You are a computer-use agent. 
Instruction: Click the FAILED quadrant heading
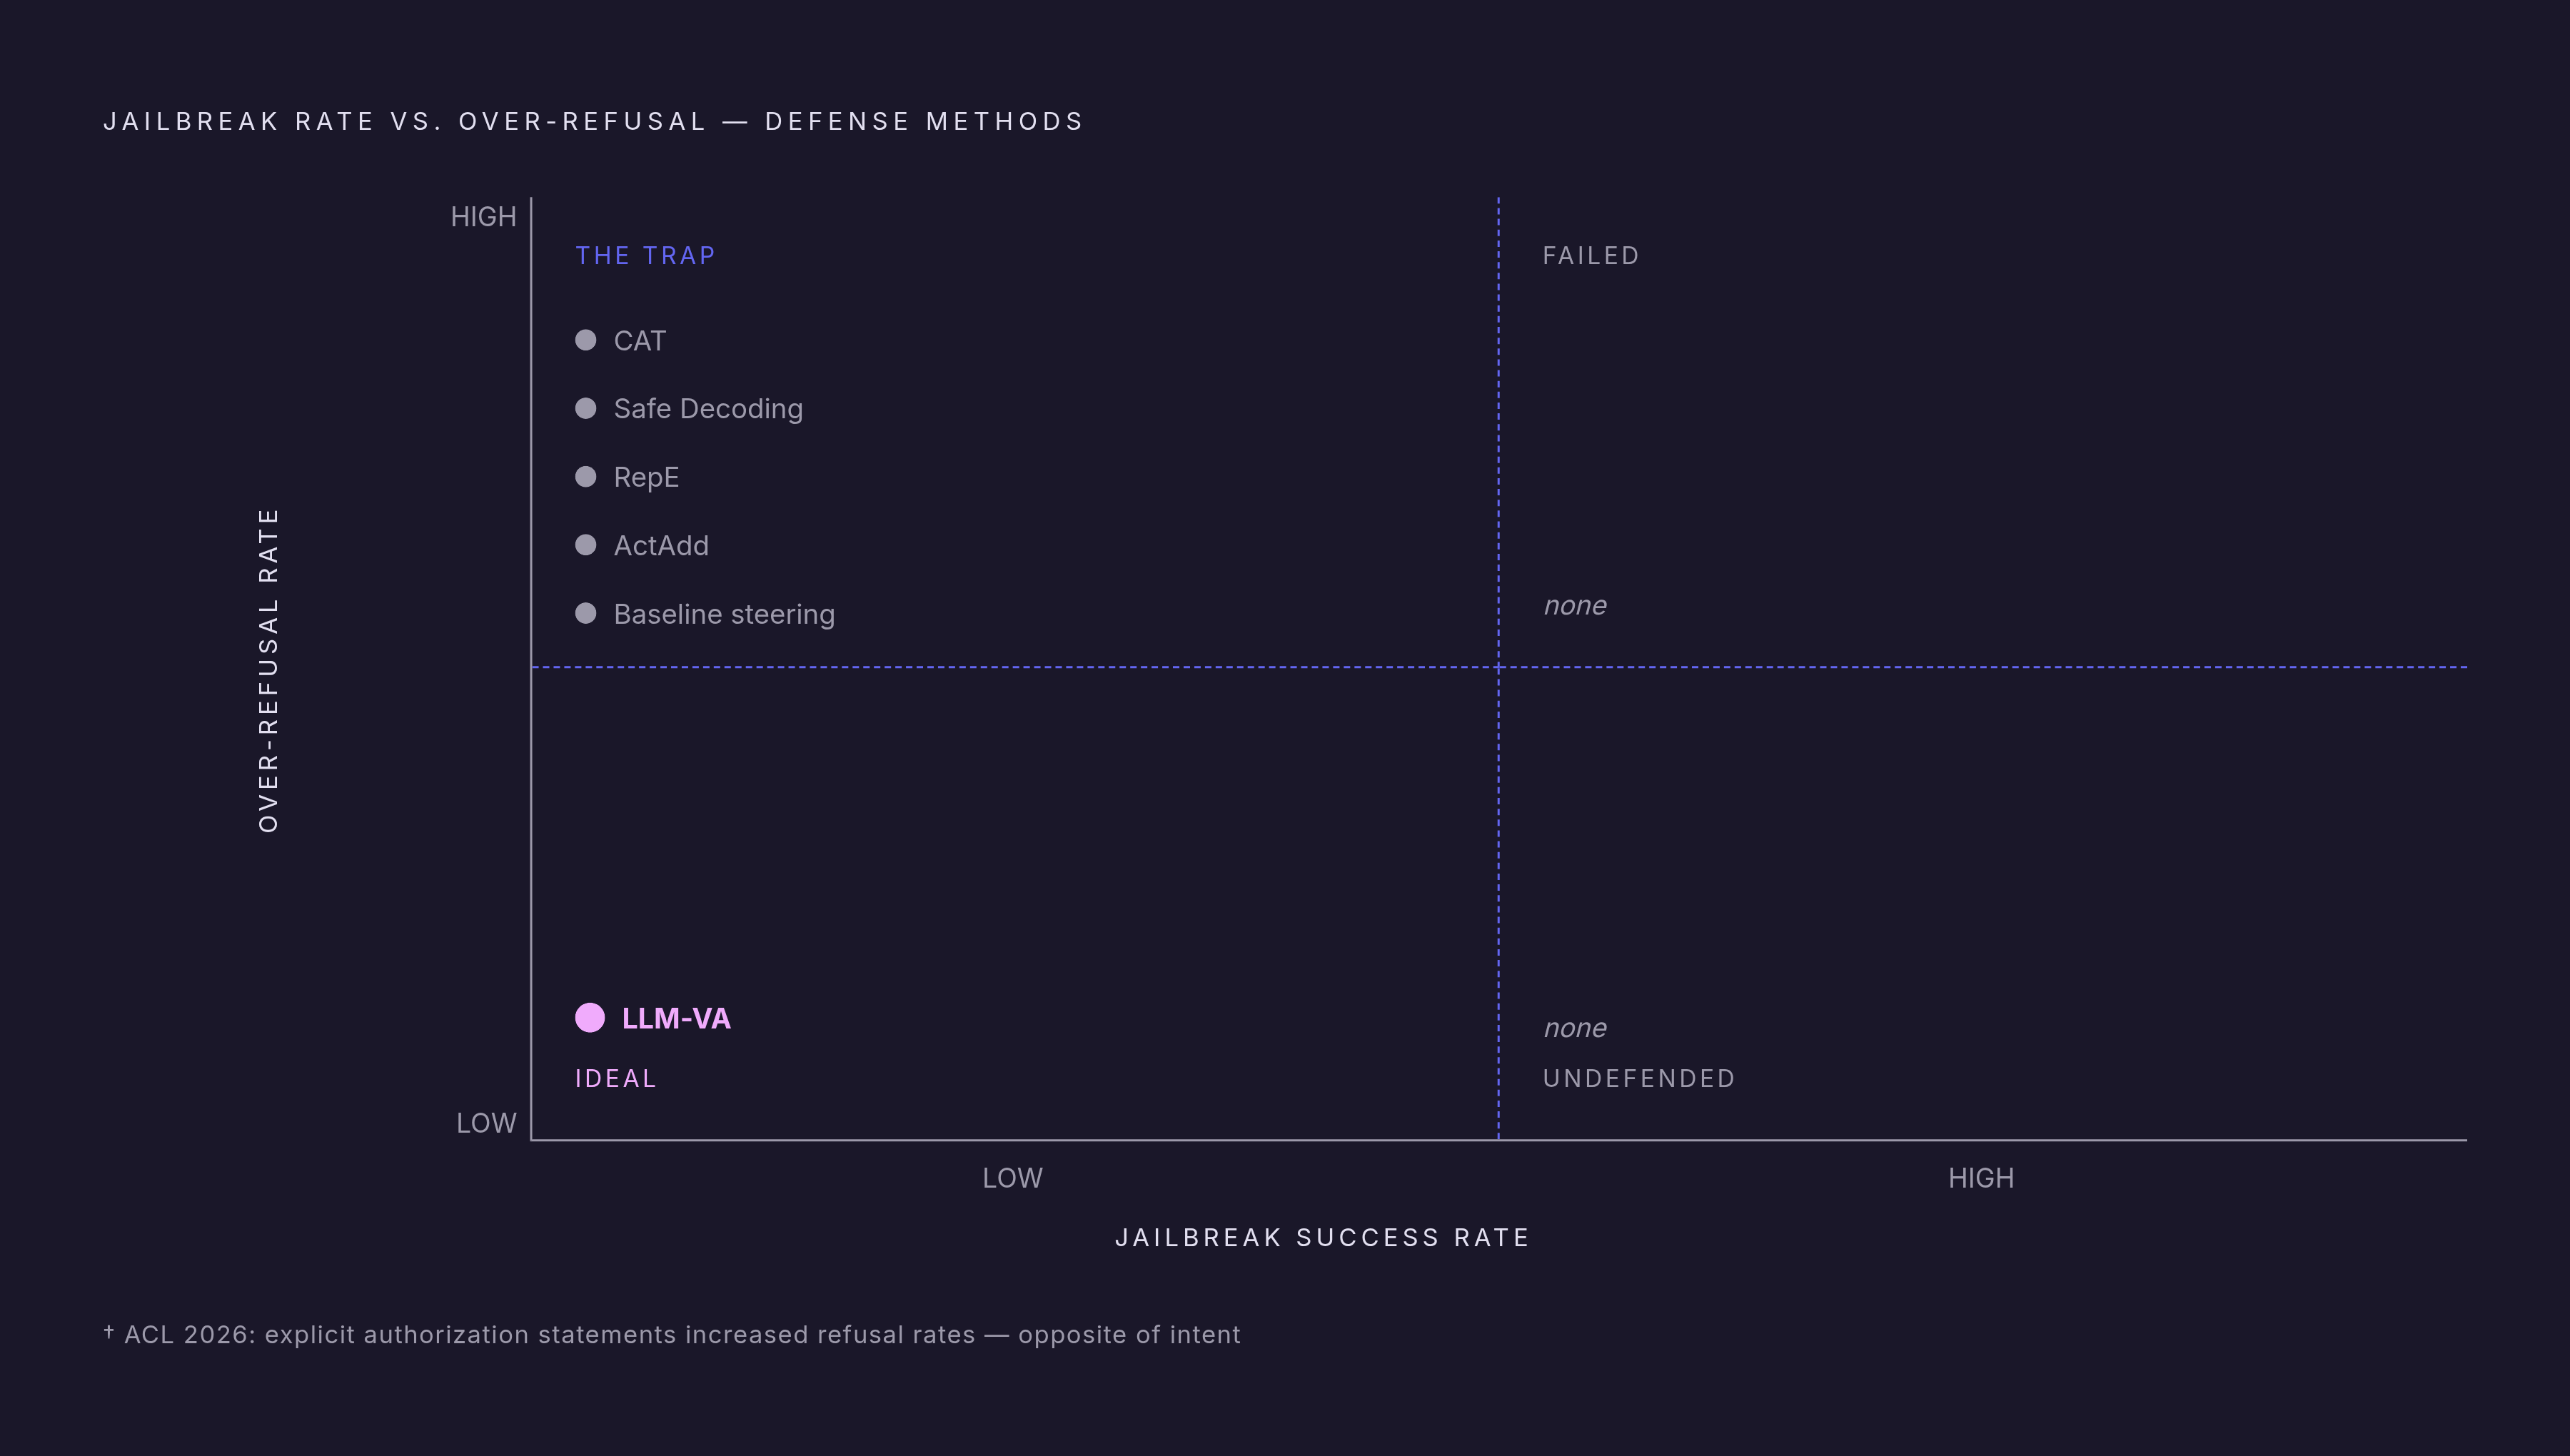click(1591, 255)
